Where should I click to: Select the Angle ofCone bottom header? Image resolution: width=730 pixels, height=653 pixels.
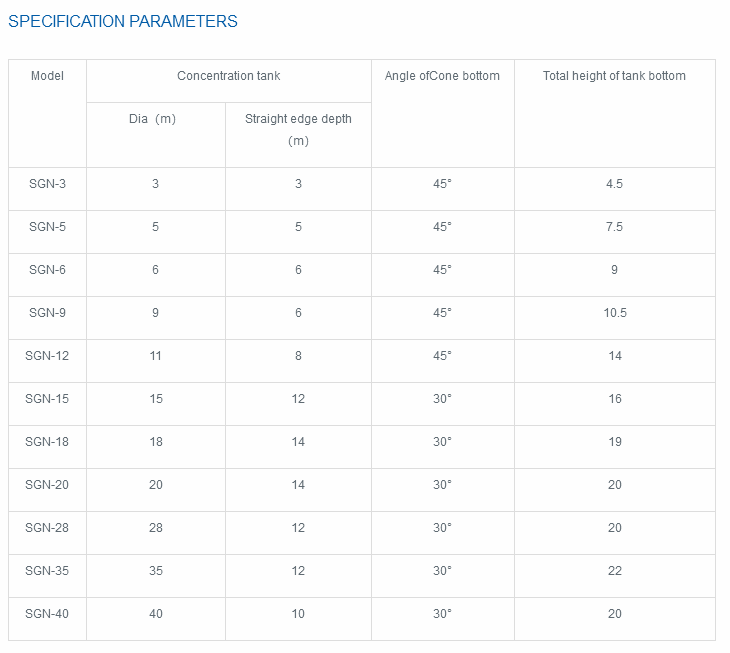(x=442, y=76)
